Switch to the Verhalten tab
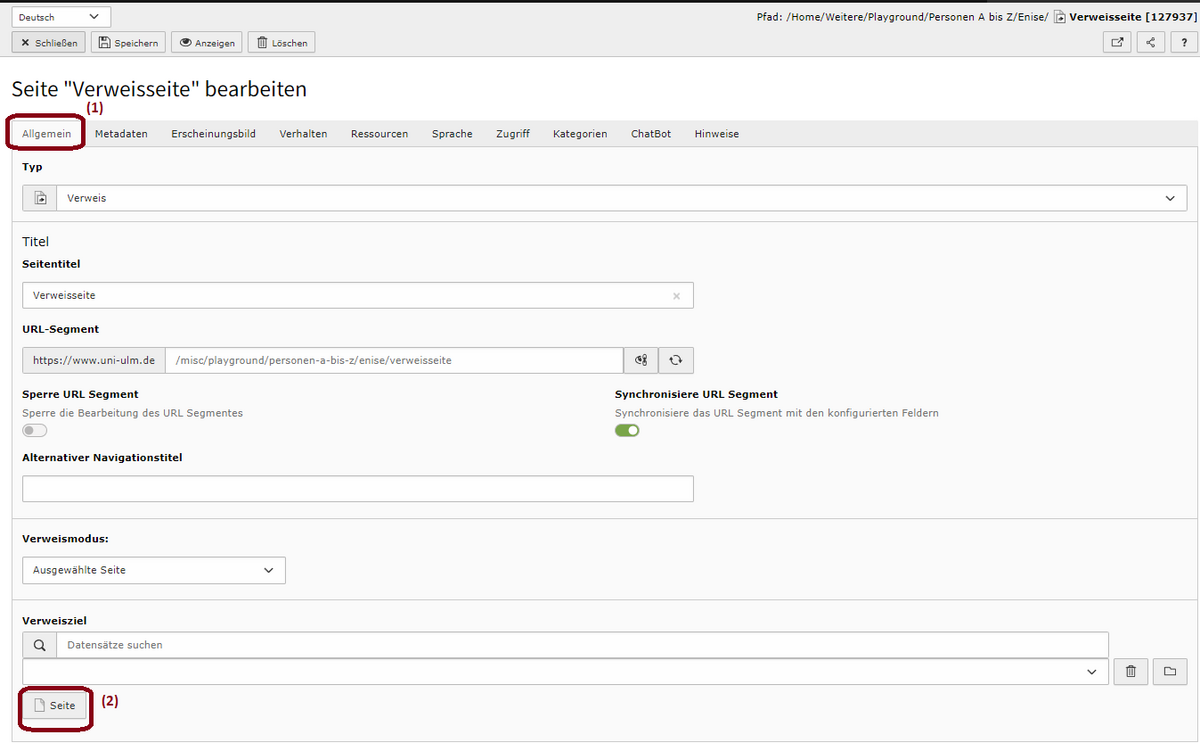1200x743 pixels. (303, 134)
